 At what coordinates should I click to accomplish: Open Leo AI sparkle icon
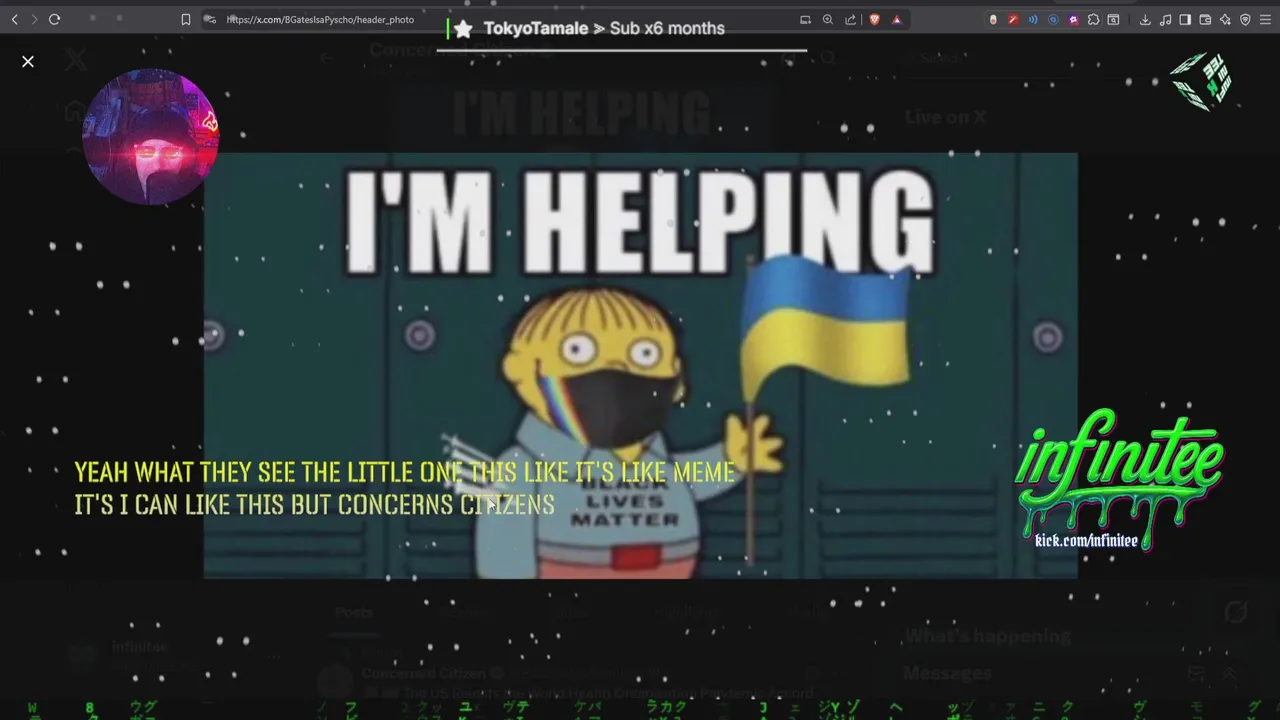[x=1225, y=20]
